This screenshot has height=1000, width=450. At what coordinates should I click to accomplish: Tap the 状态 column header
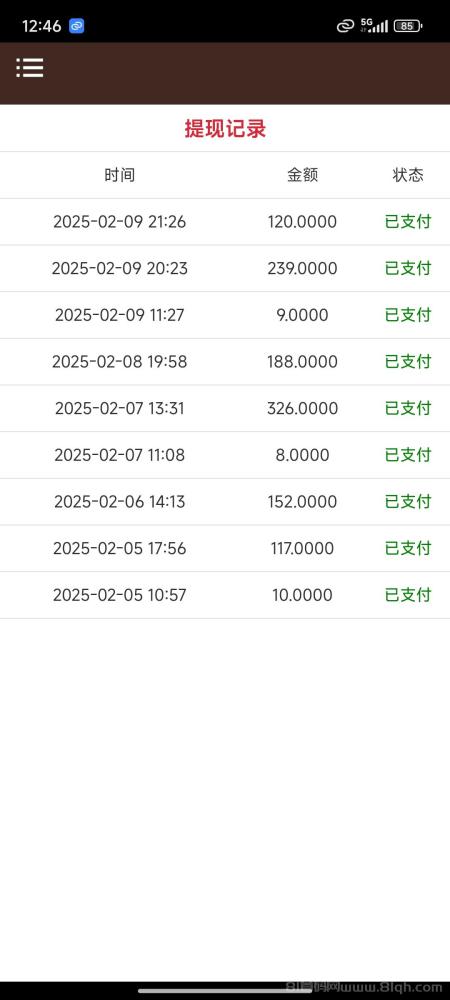point(408,175)
